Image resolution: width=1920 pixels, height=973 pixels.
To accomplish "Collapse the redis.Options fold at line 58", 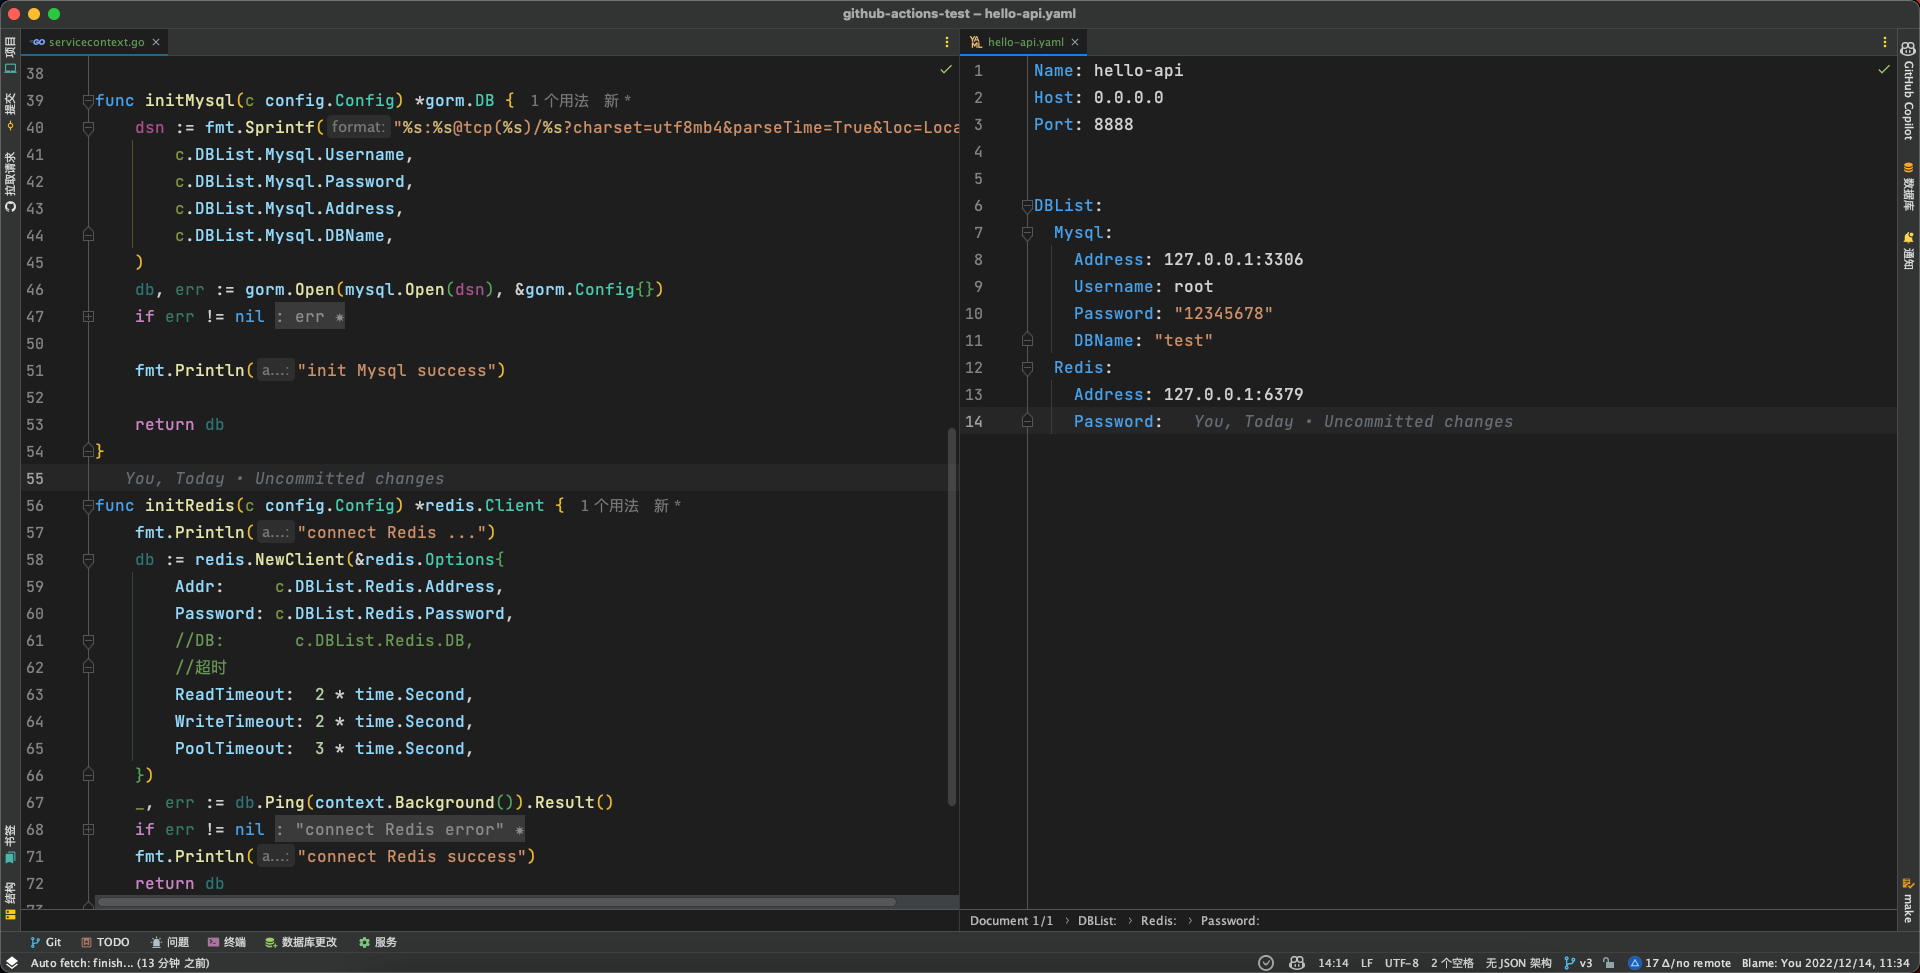I will pyautogui.click(x=88, y=560).
